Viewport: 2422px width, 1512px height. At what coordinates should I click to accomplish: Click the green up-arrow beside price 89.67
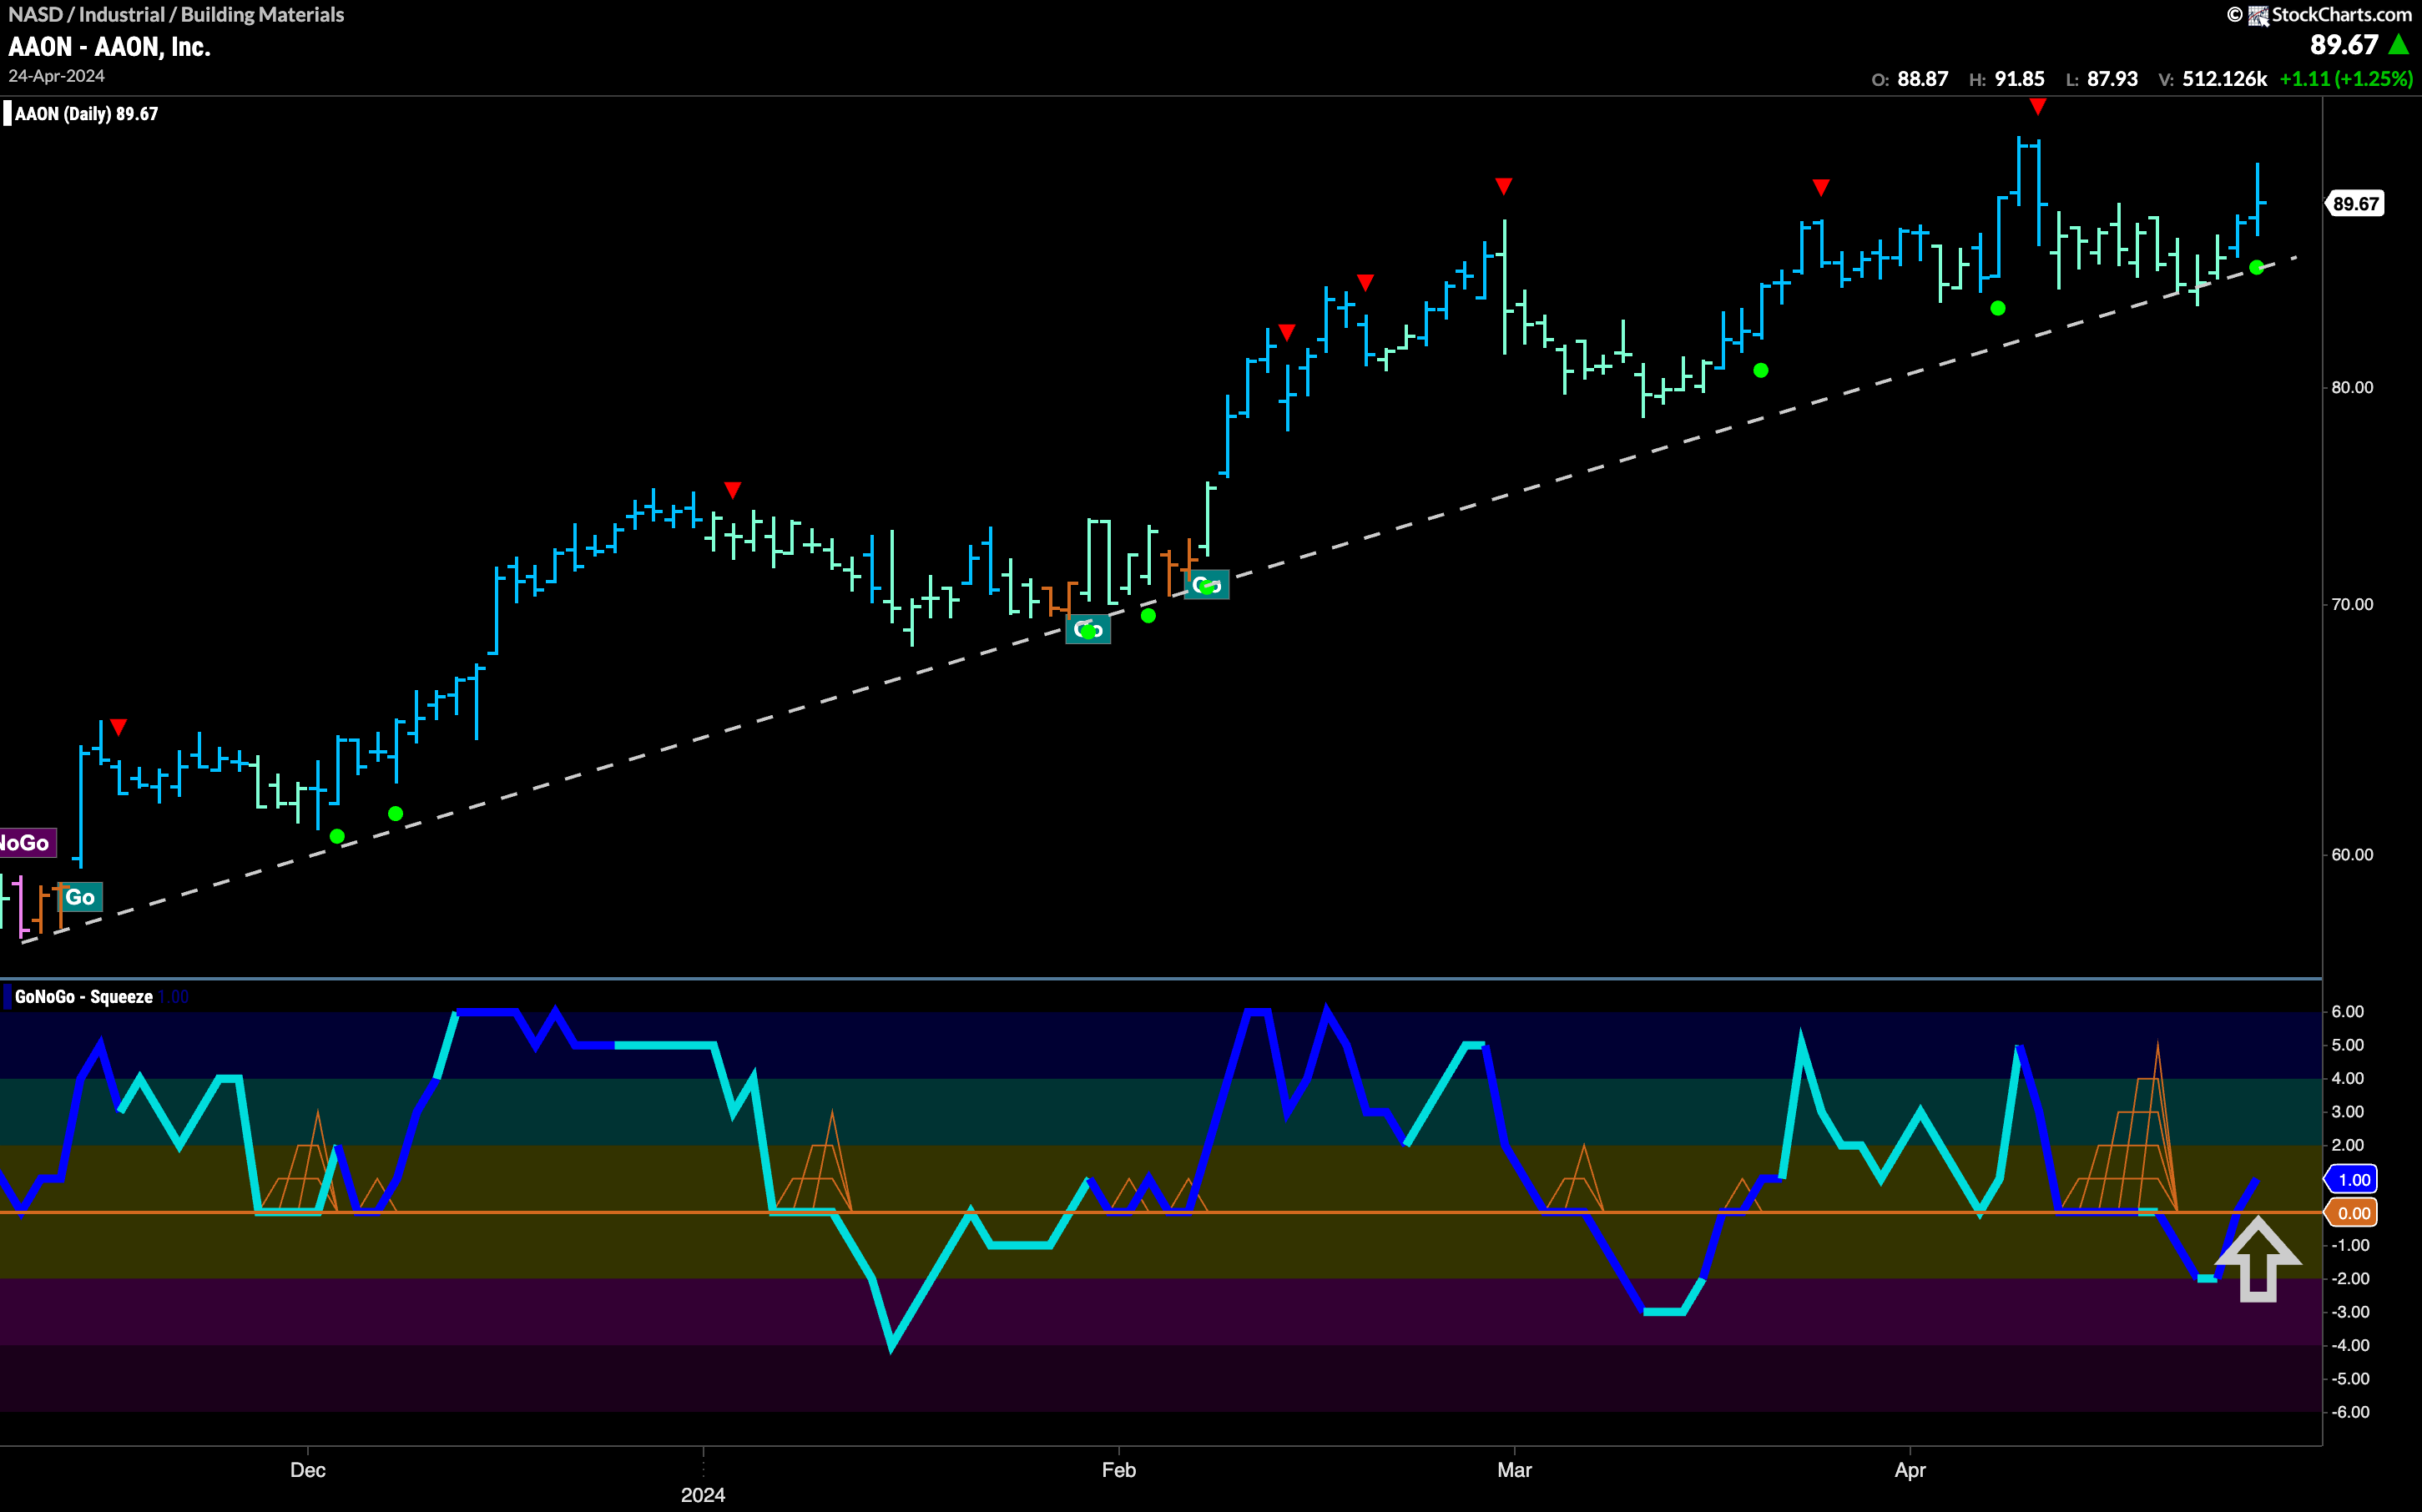click(2398, 44)
